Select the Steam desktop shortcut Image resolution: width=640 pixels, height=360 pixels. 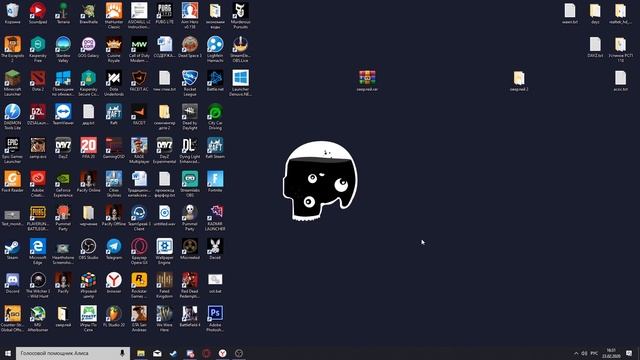[12, 249]
